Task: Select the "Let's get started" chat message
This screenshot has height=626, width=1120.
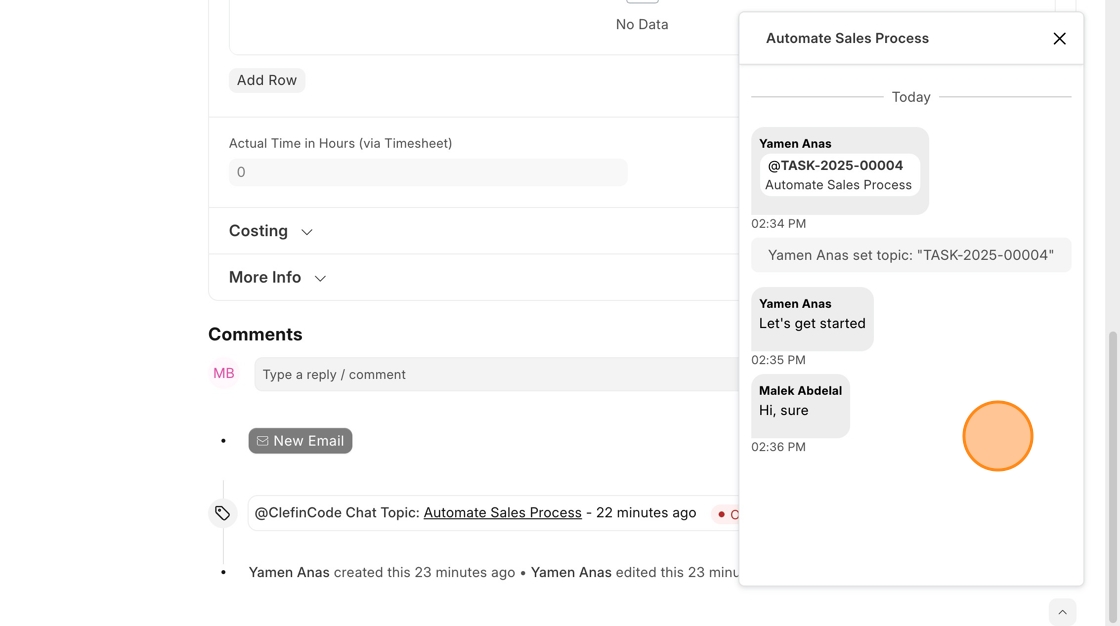Action: [812, 324]
